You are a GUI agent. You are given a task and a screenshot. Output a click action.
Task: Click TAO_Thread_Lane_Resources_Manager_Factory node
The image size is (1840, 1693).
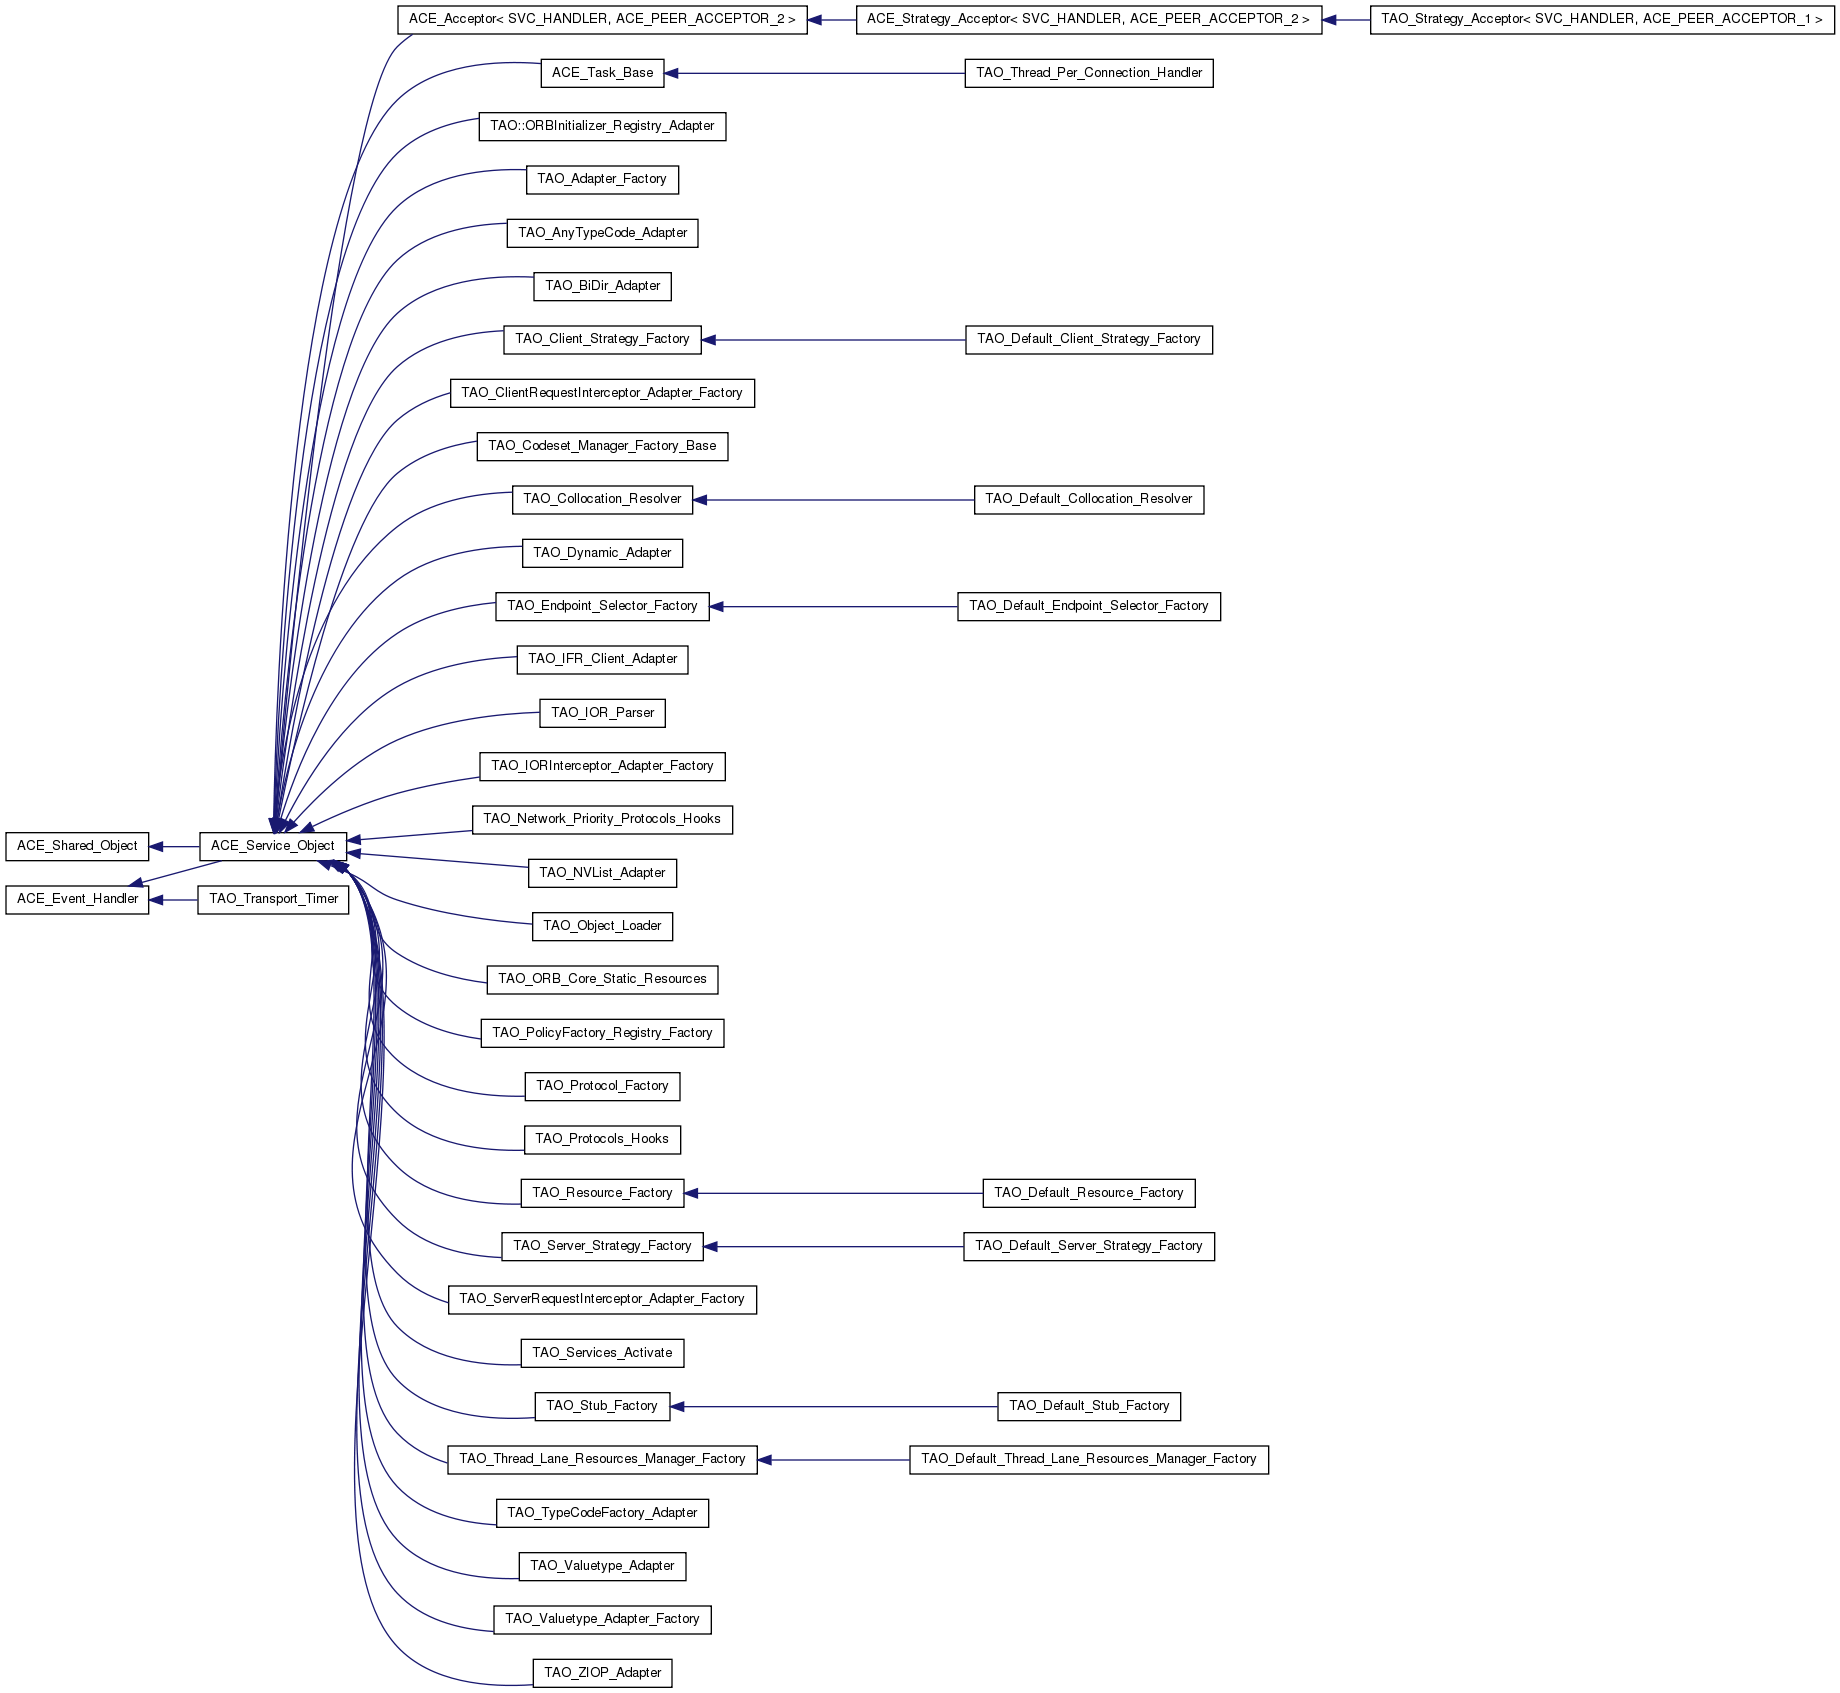pos(602,1459)
